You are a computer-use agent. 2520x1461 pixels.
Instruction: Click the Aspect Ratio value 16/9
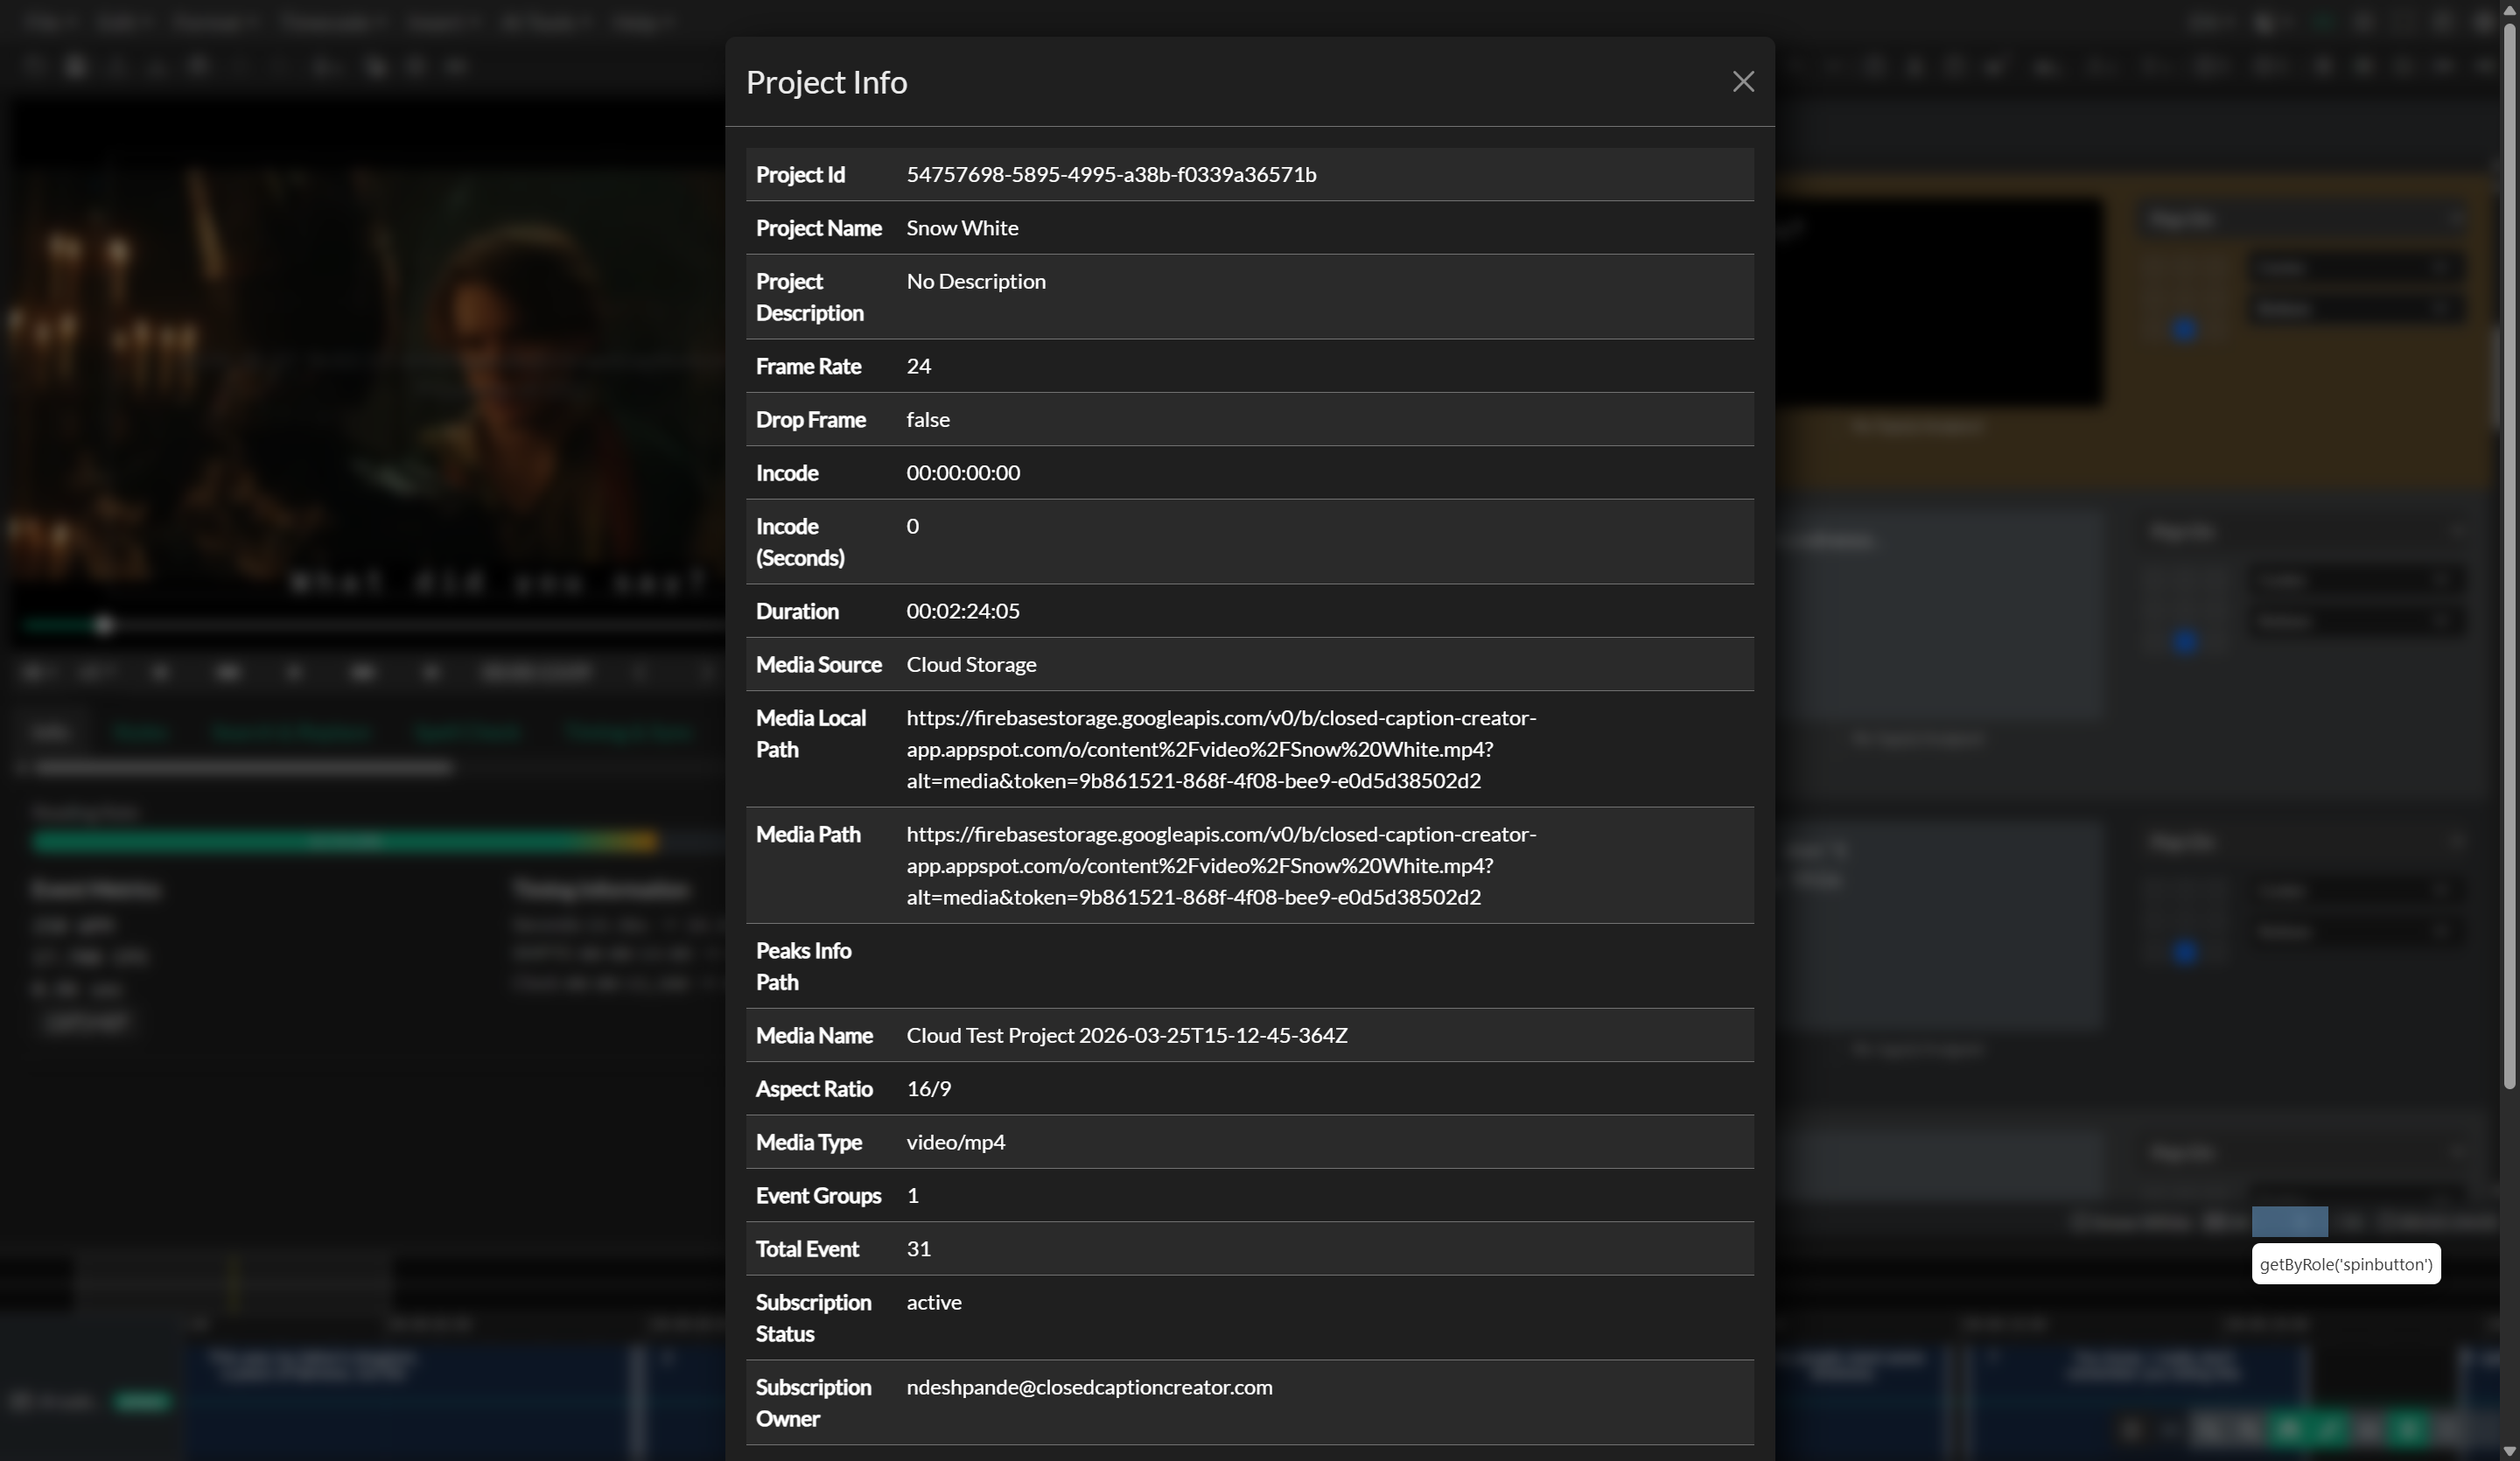(928, 1088)
